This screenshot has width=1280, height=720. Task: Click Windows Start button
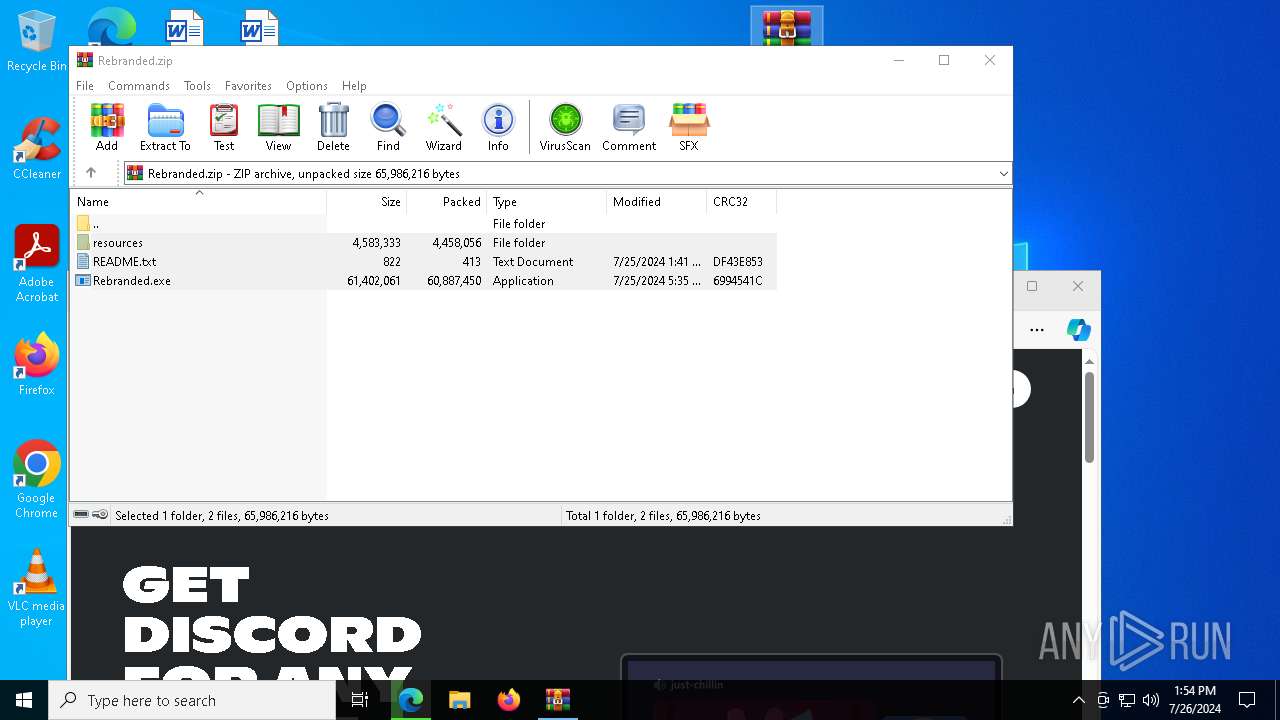[24, 700]
